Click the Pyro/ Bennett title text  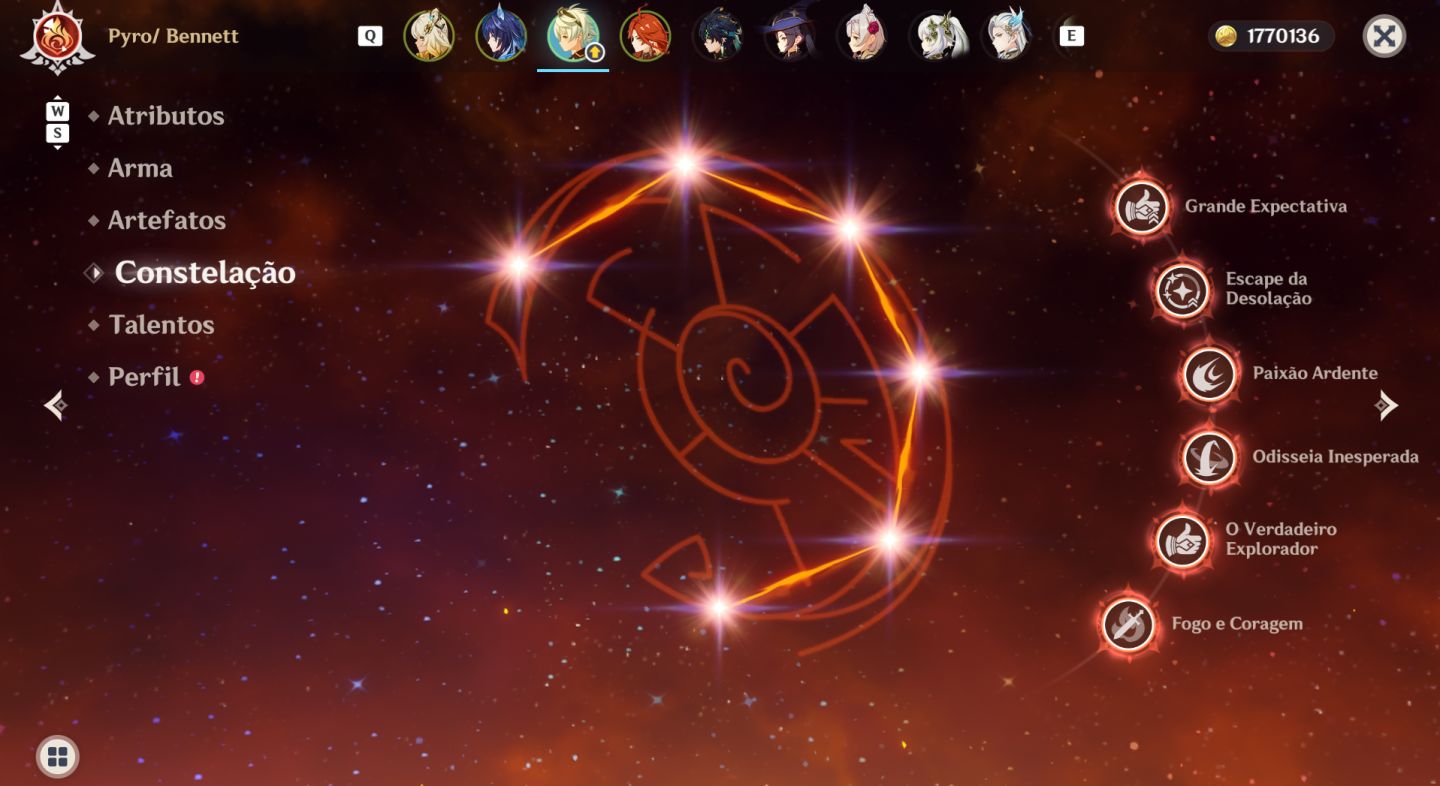tap(173, 36)
